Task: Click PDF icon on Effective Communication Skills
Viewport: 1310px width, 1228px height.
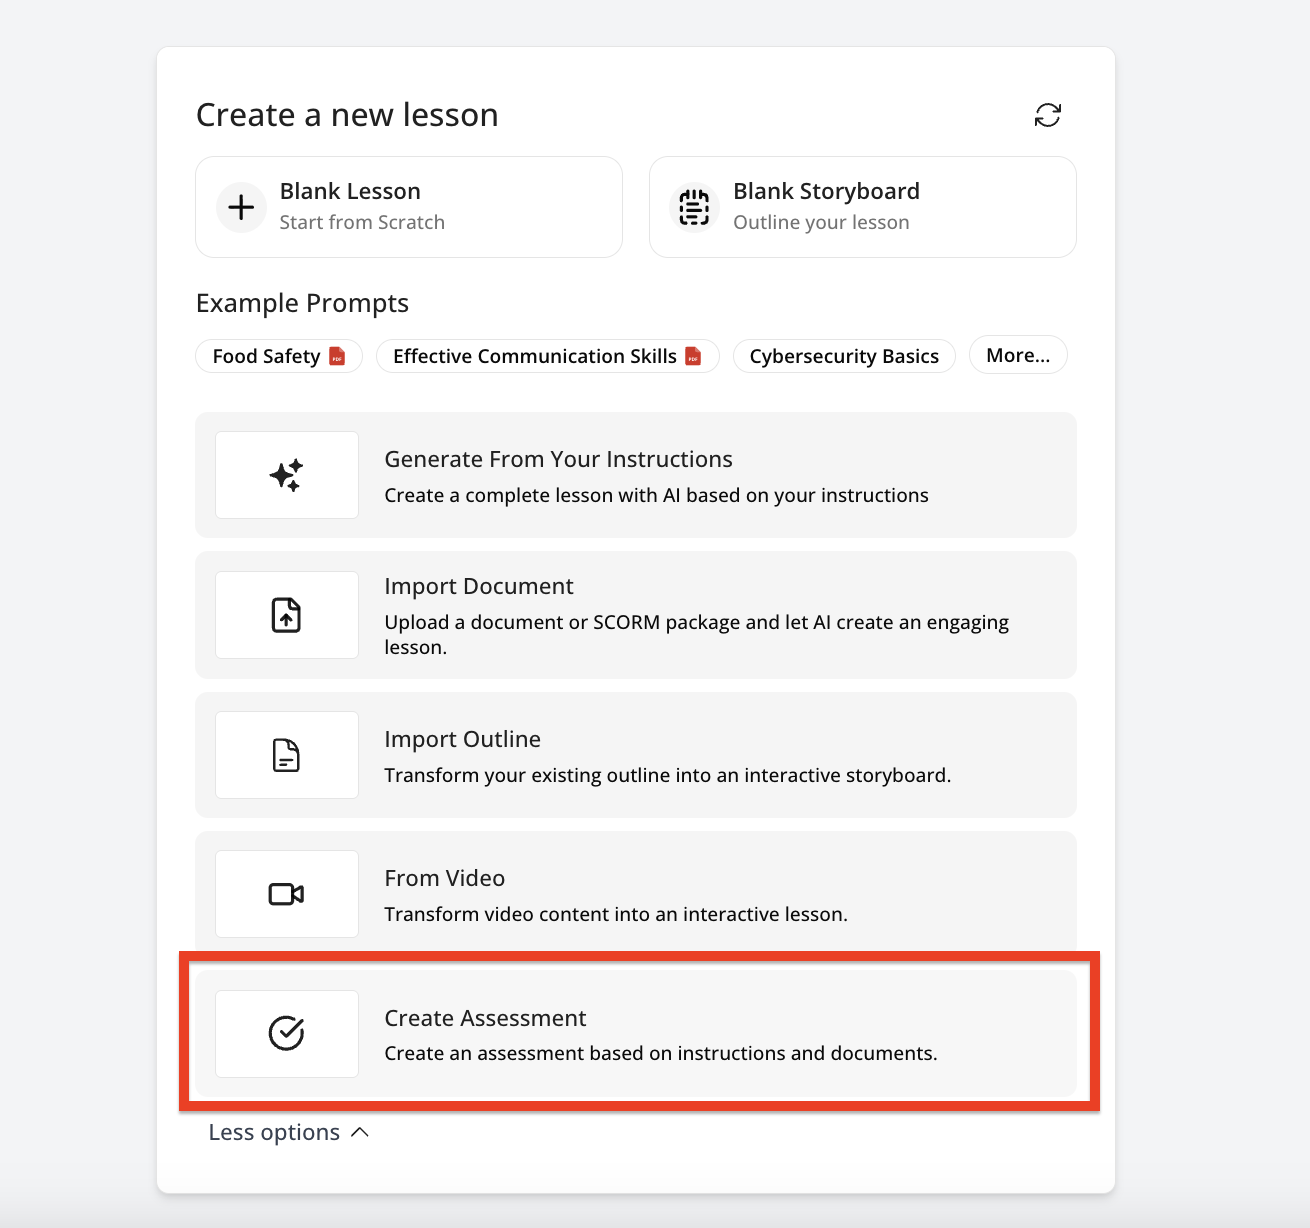Action: (x=693, y=356)
